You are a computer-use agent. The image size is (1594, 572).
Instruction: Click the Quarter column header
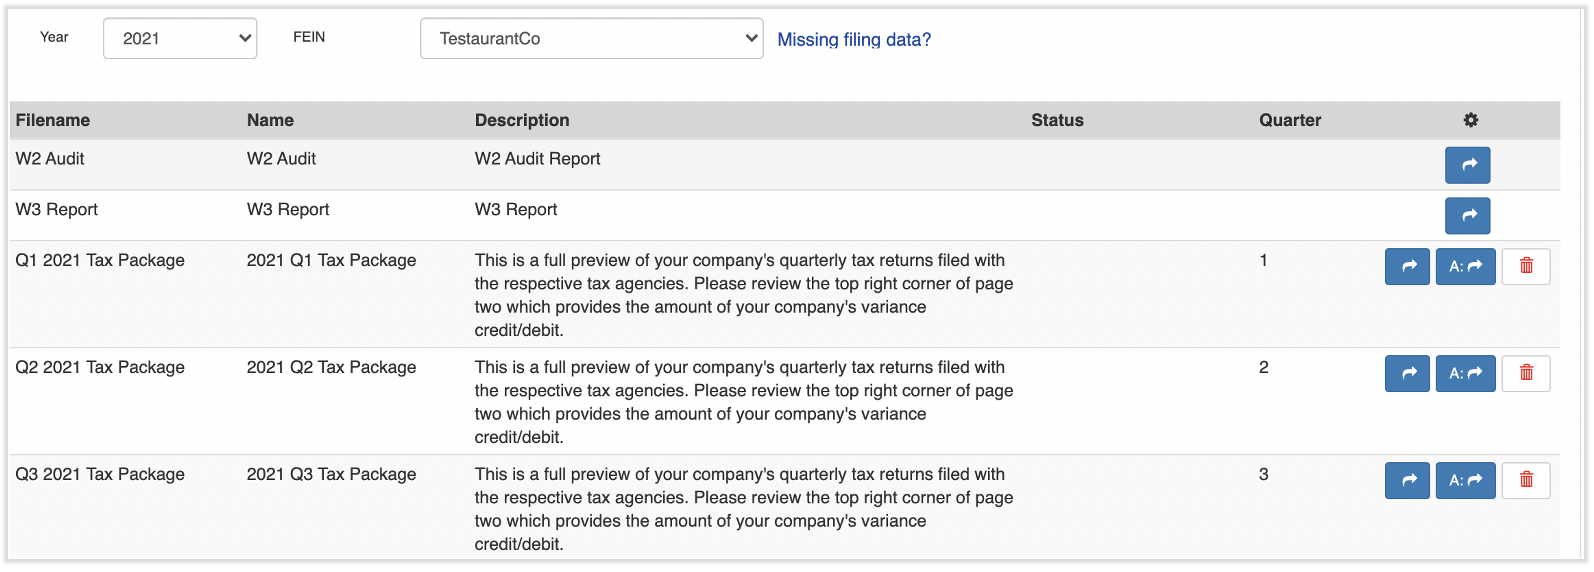pos(1290,120)
